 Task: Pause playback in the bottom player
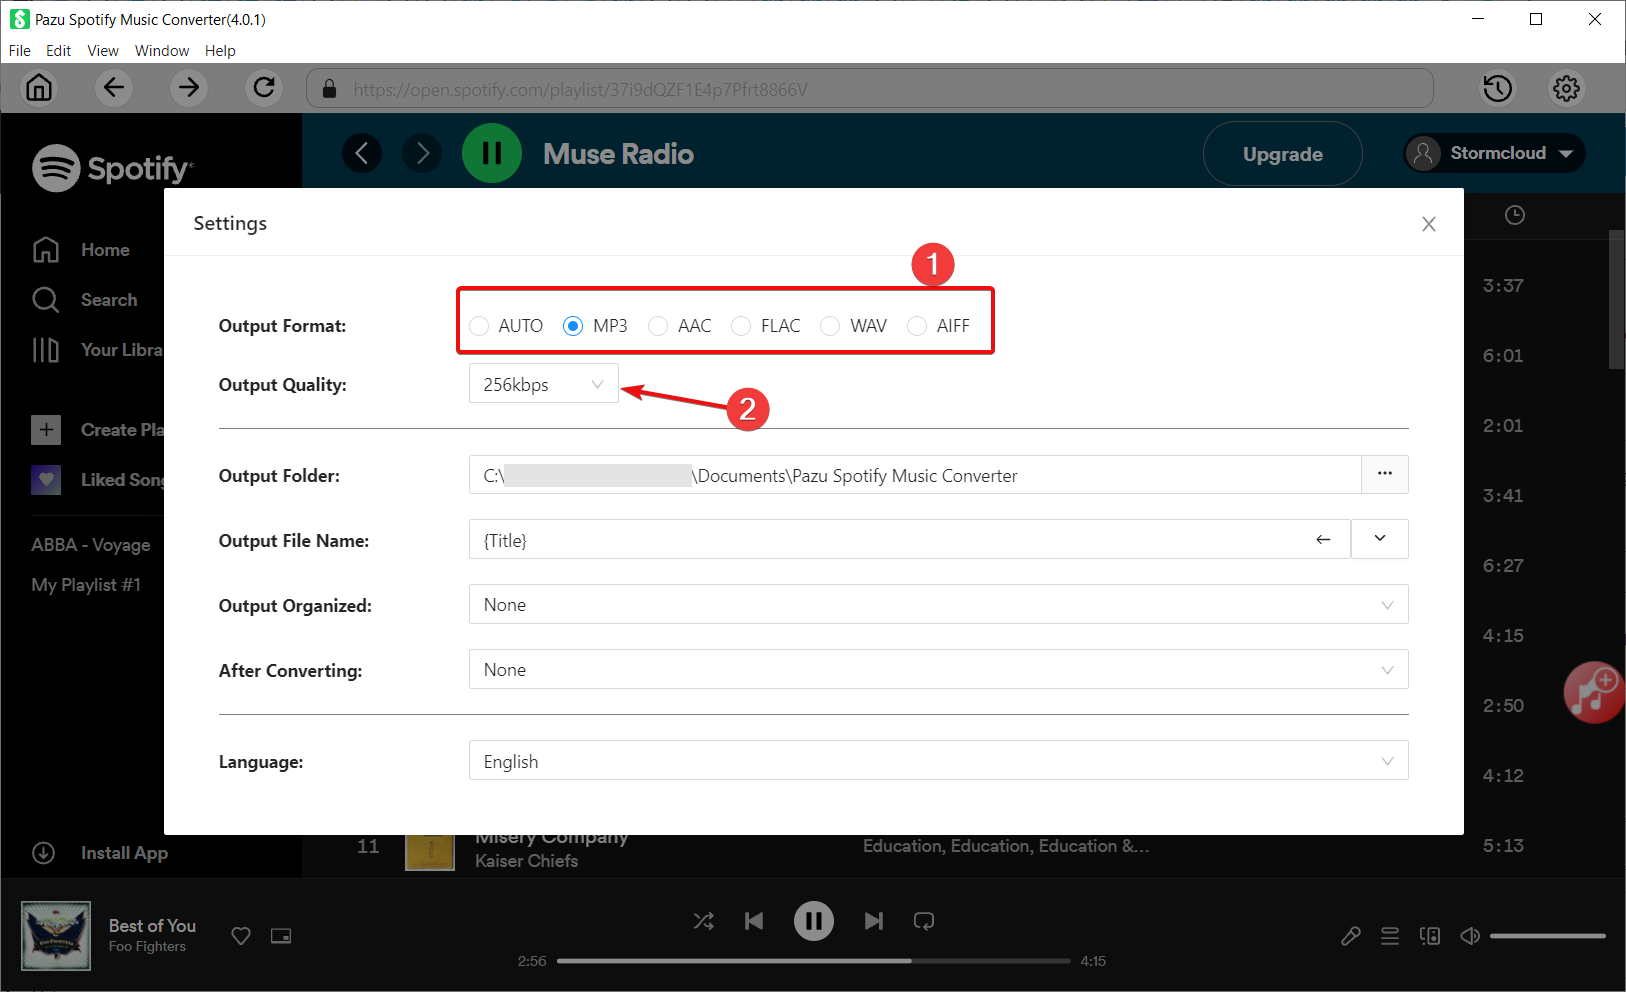pos(814,921)
